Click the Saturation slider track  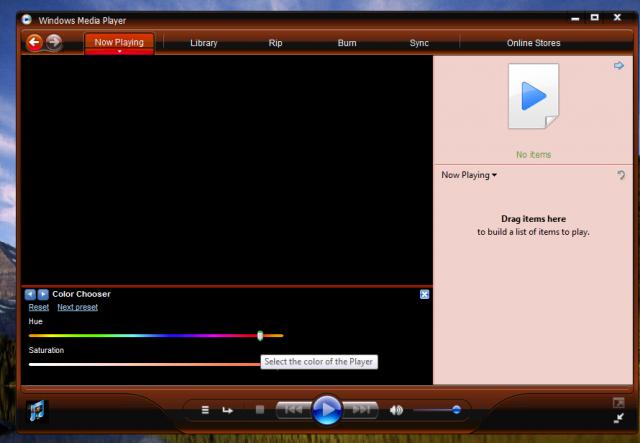click(x=145, y=364)
